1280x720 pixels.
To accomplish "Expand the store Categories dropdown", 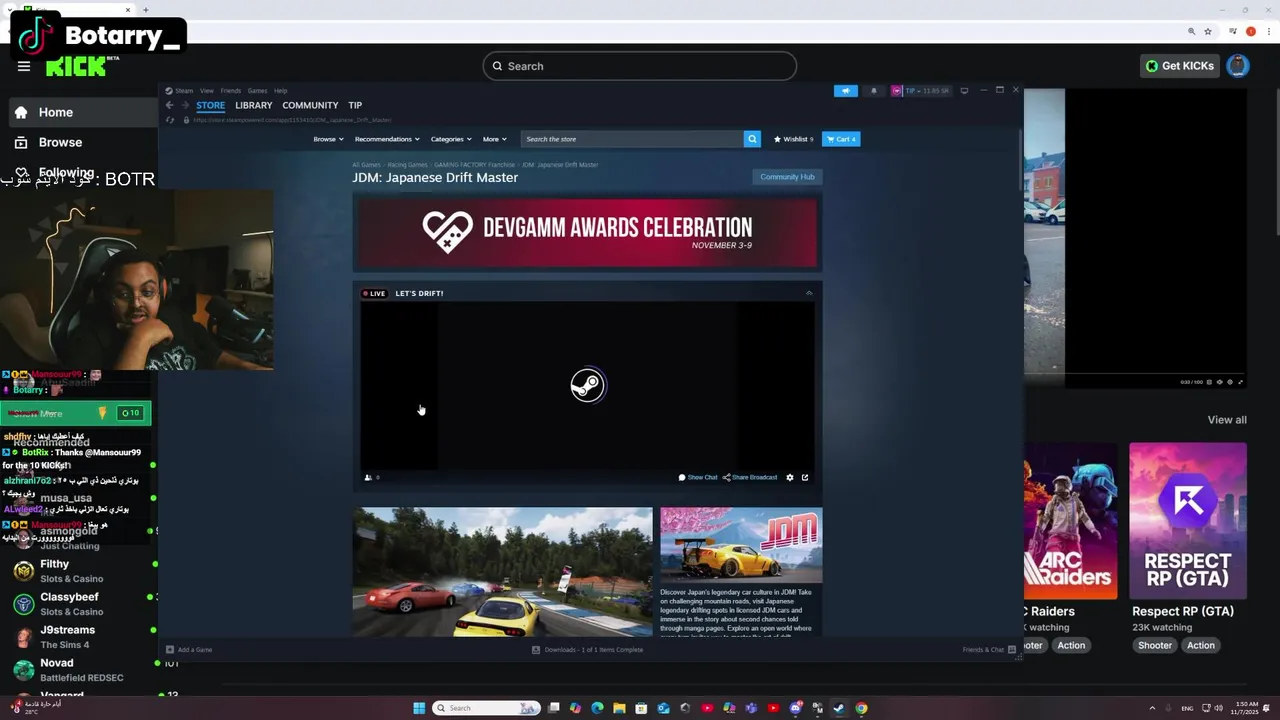I will pyautogui.click(x=450, y=139).
